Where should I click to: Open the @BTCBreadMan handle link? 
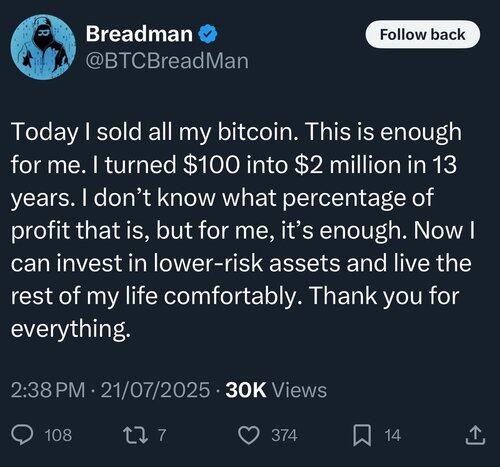[167, 61]
